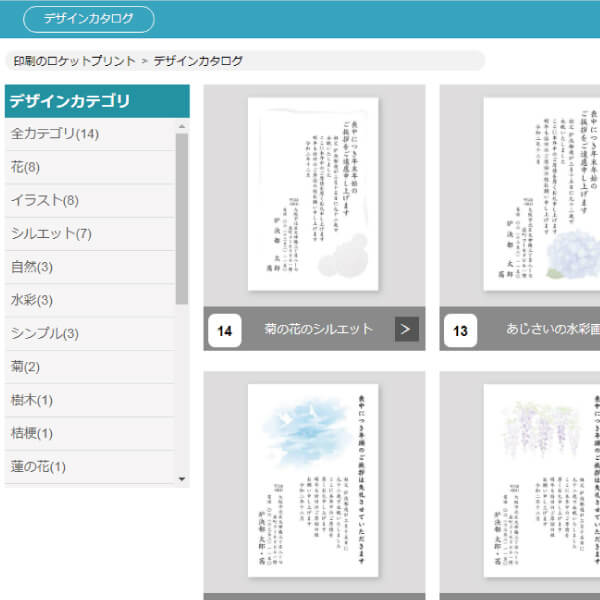Open 印刷のロケットプリント breadcrumb link
The image size is (600, 600).
pos(74,61)
